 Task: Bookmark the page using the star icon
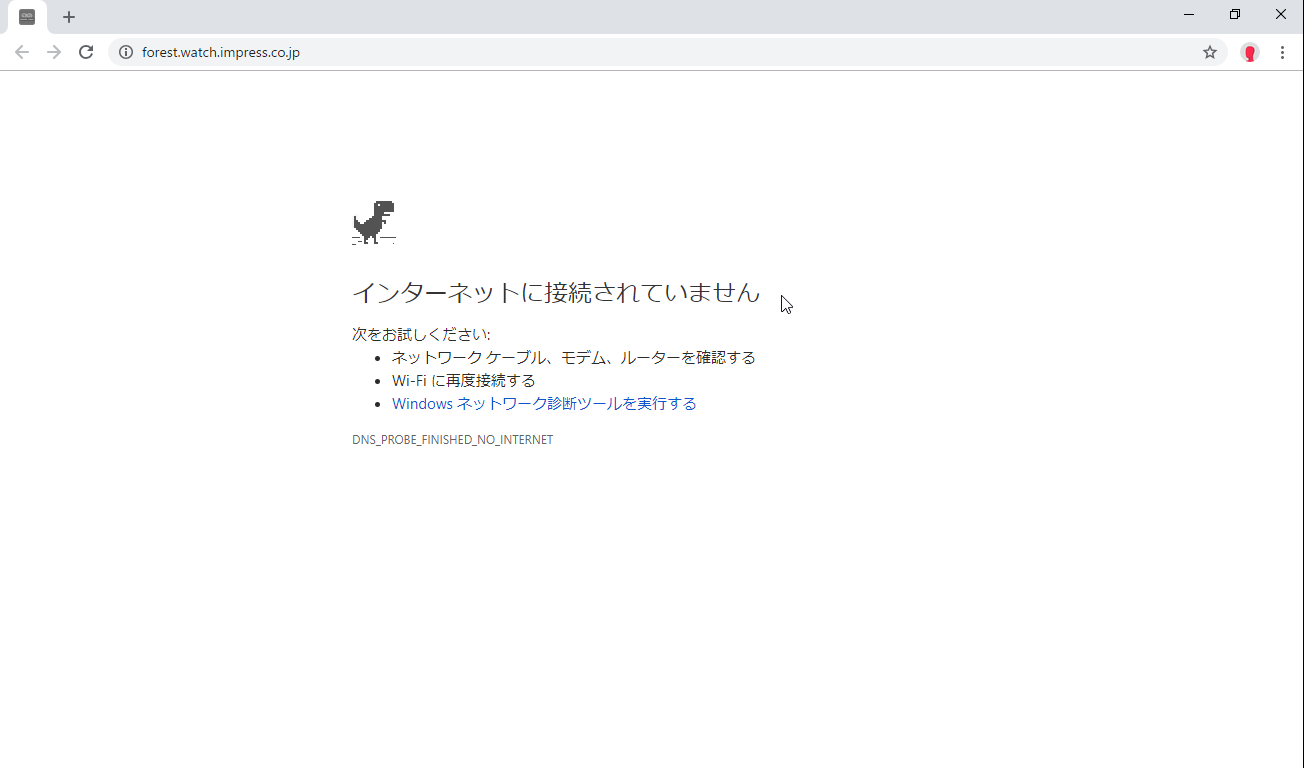1209,52
